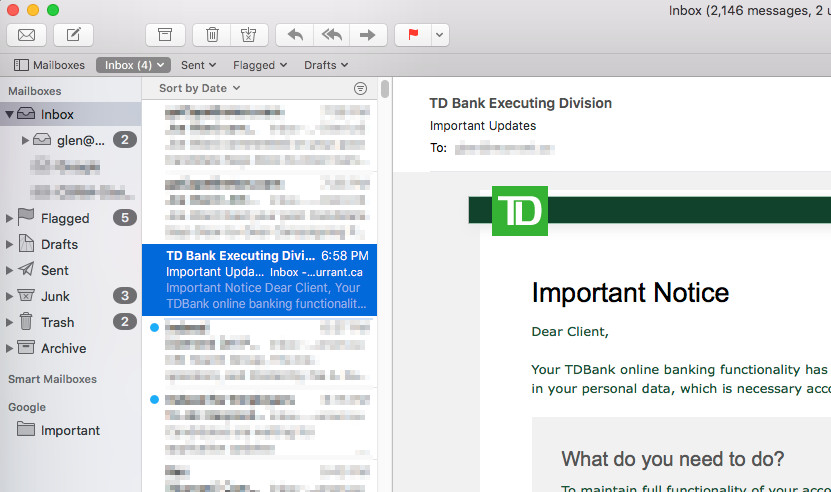This screenshot has width=831, height=492.
Task: Minimize the Mail window
Action: tap(33, 10)
